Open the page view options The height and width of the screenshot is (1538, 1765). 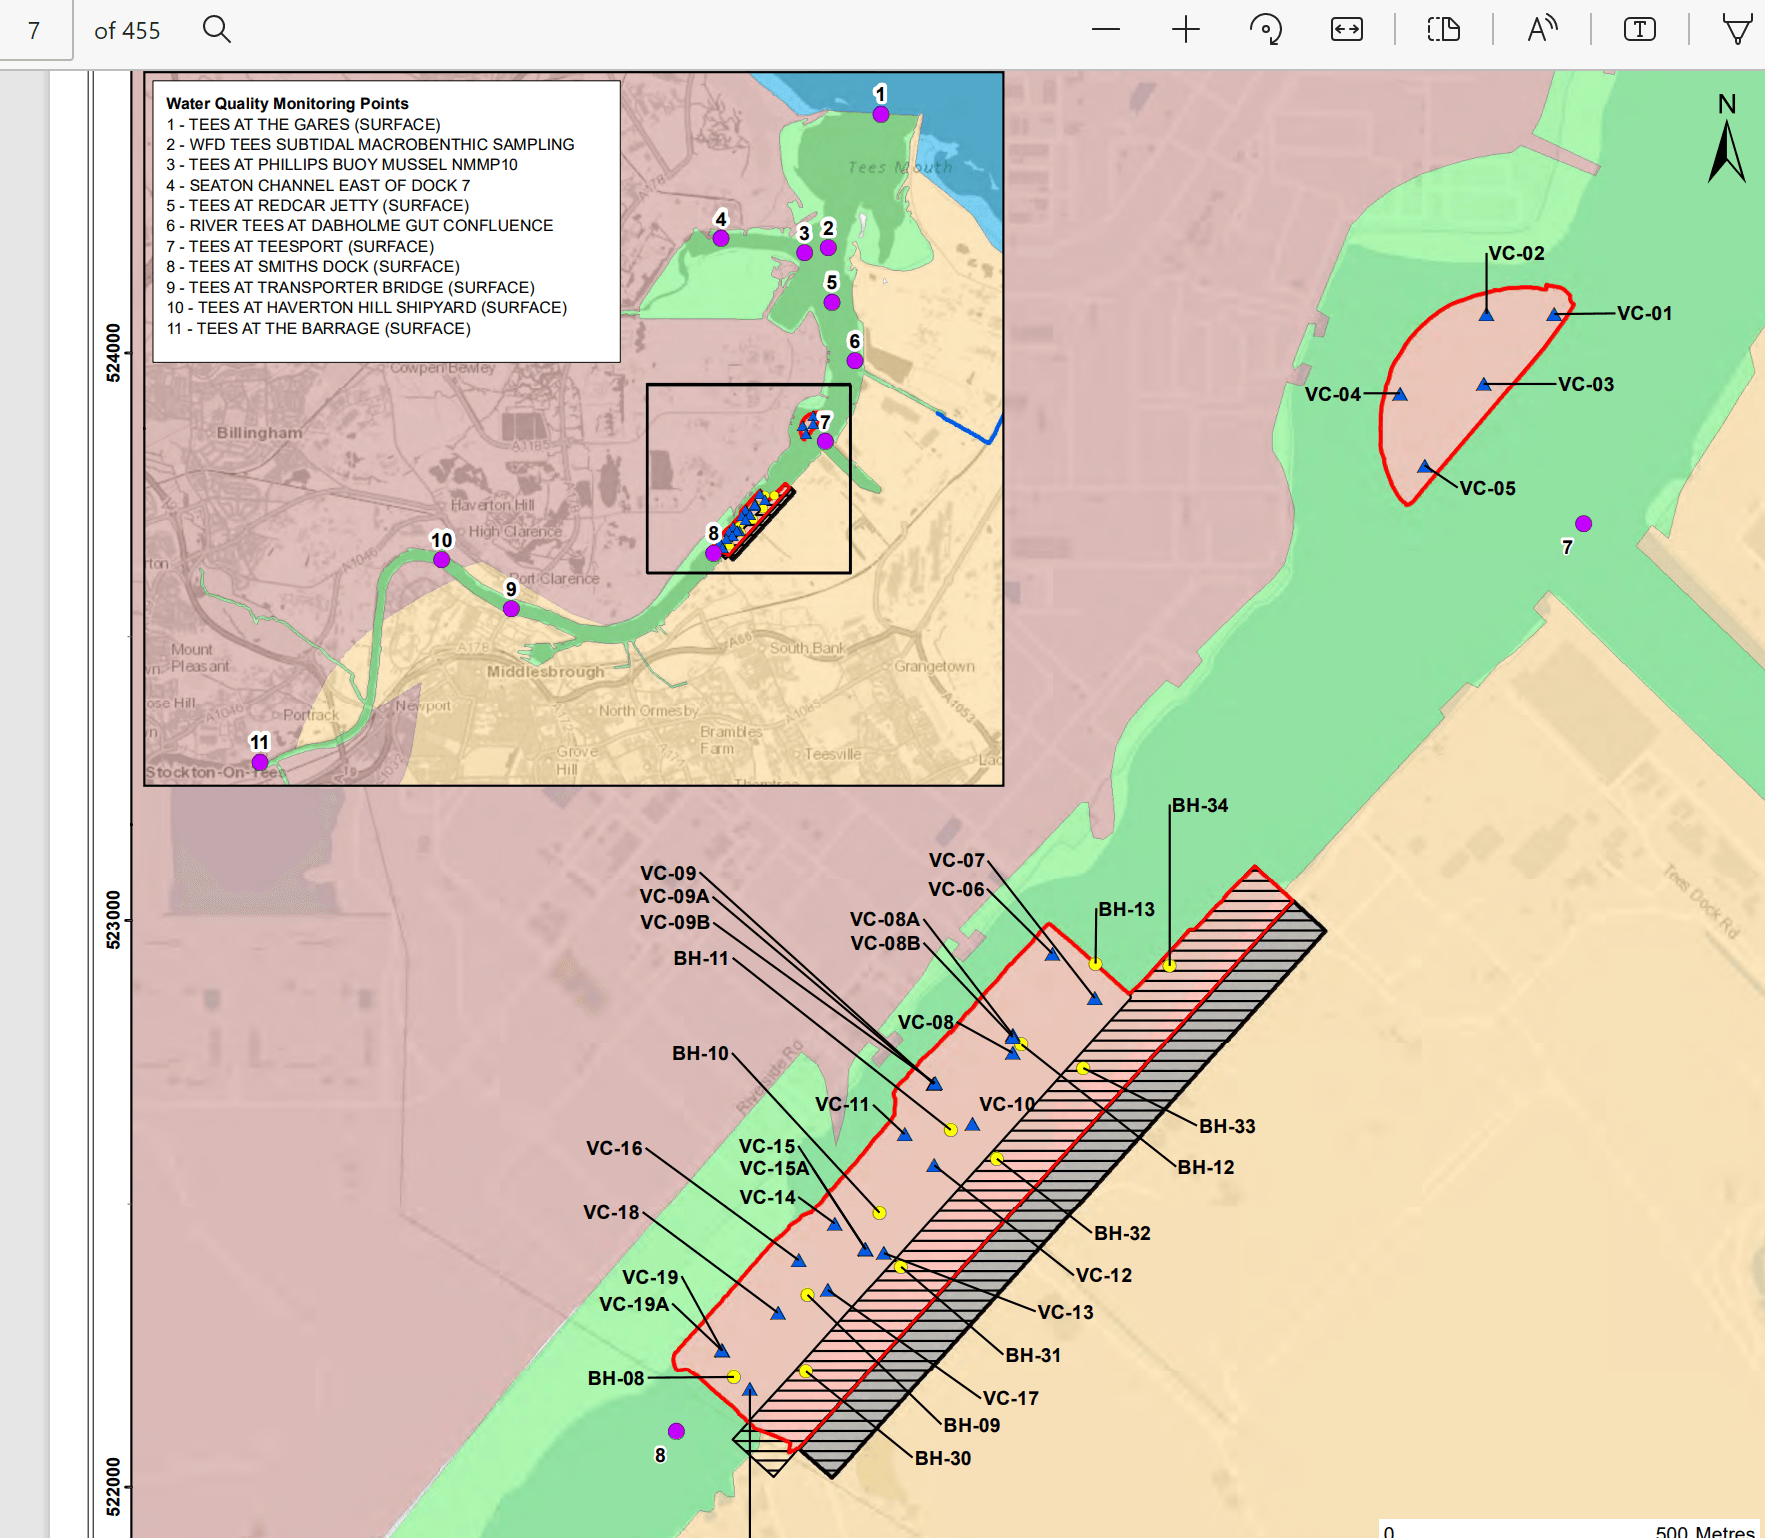click(1443, 30)
